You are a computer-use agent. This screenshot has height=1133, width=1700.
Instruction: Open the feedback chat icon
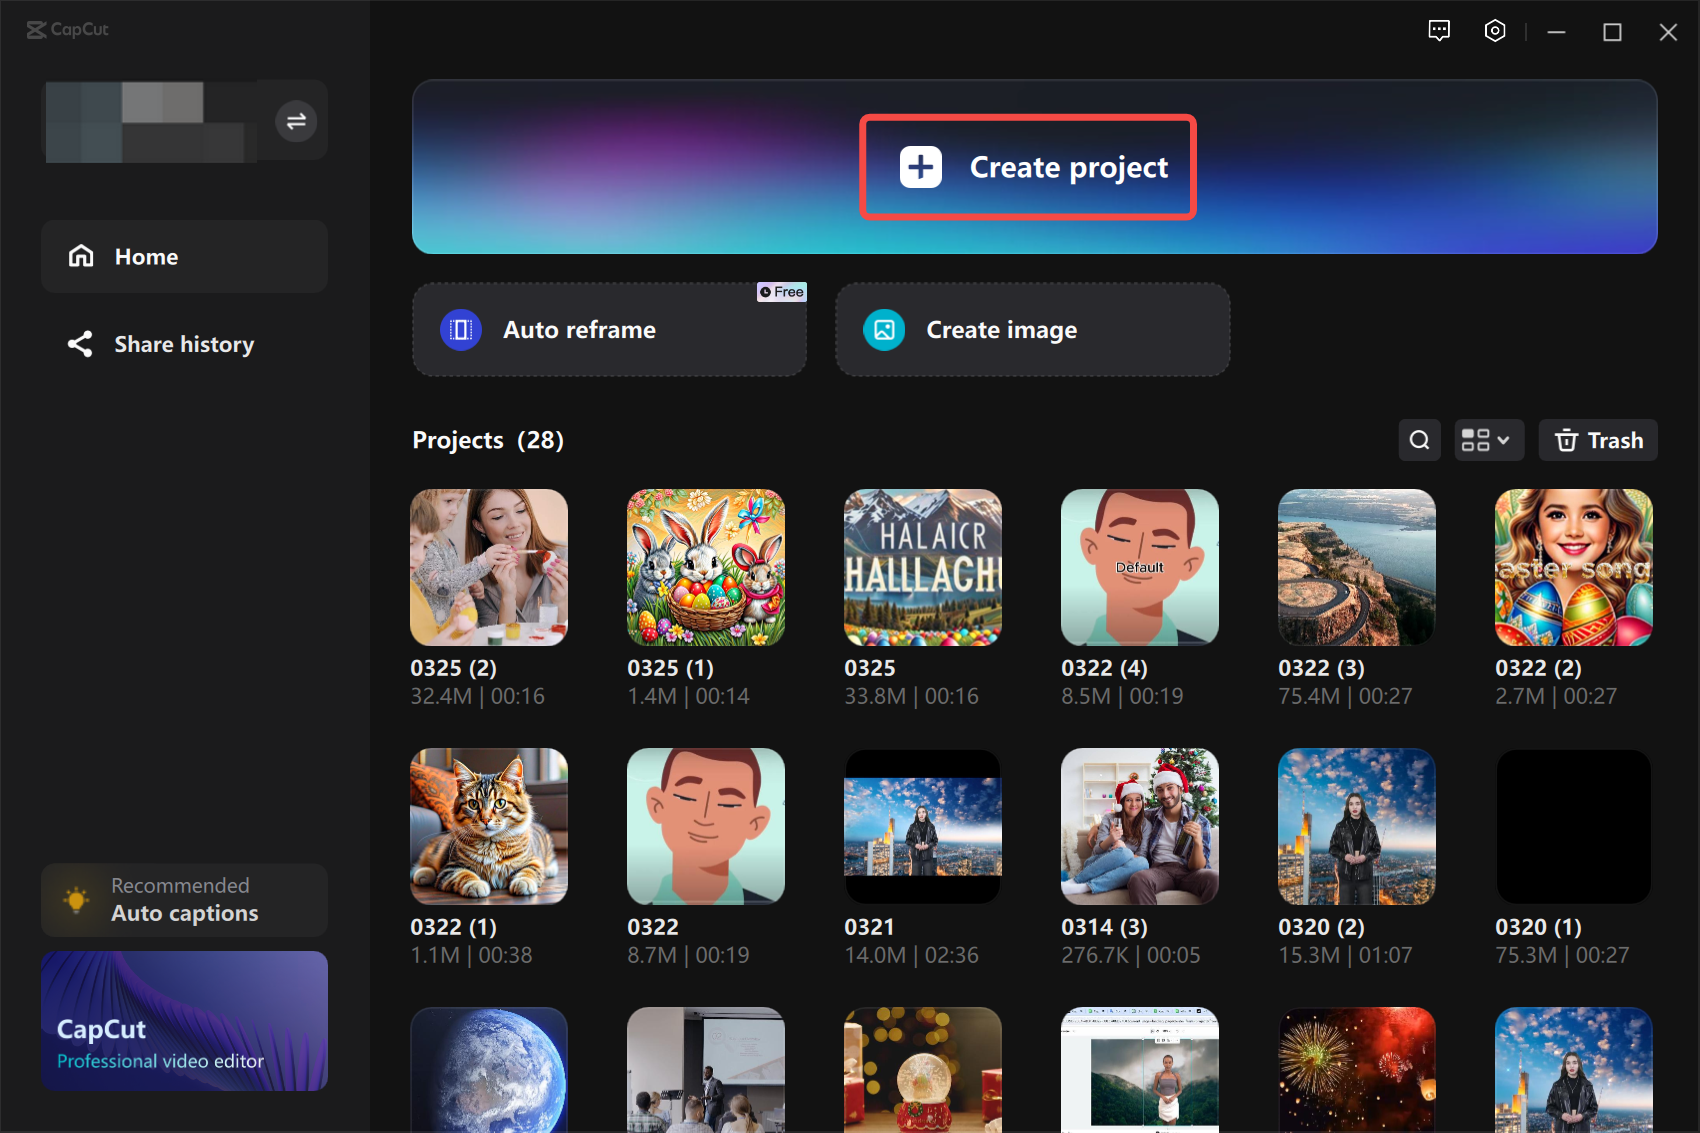[1439, 31]
